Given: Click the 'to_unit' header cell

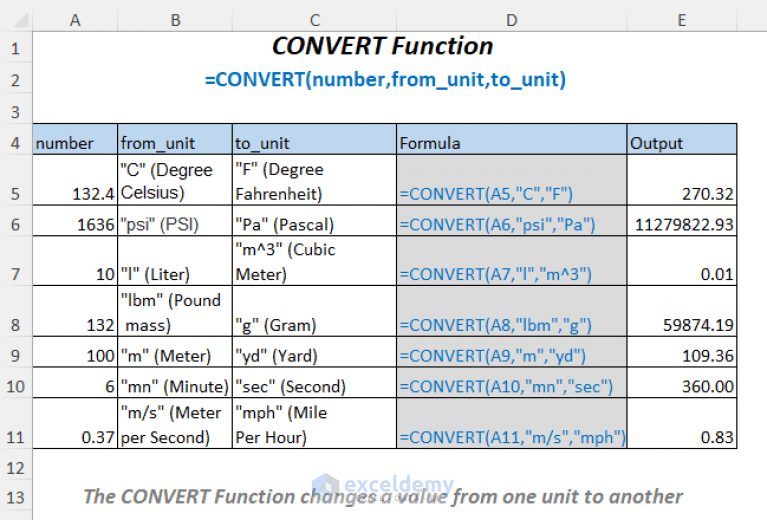Looking at the screenshot, I should click(x=315, y=139).
